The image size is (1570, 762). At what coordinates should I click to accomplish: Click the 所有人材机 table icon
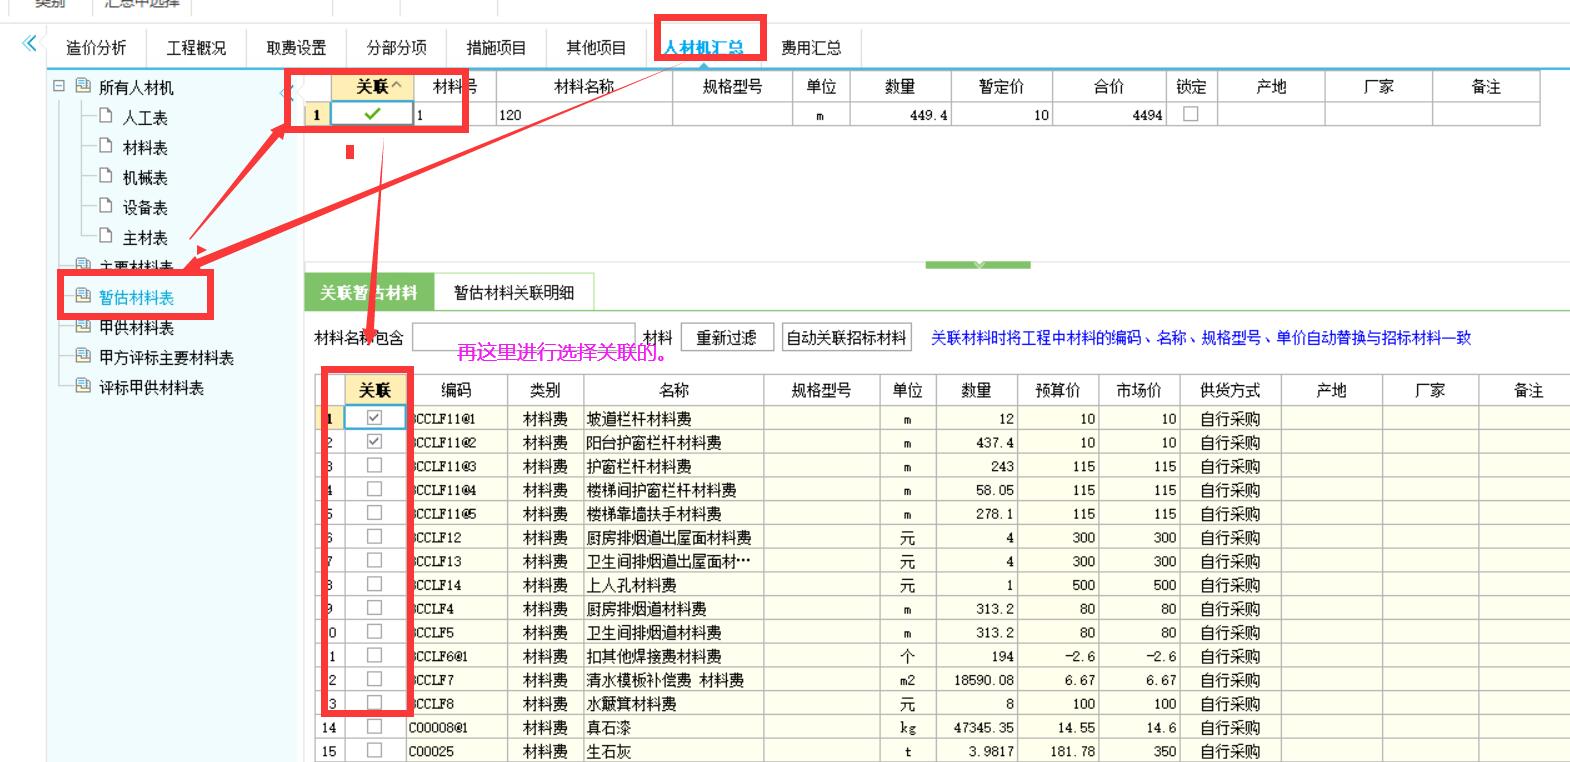(83, 87)
